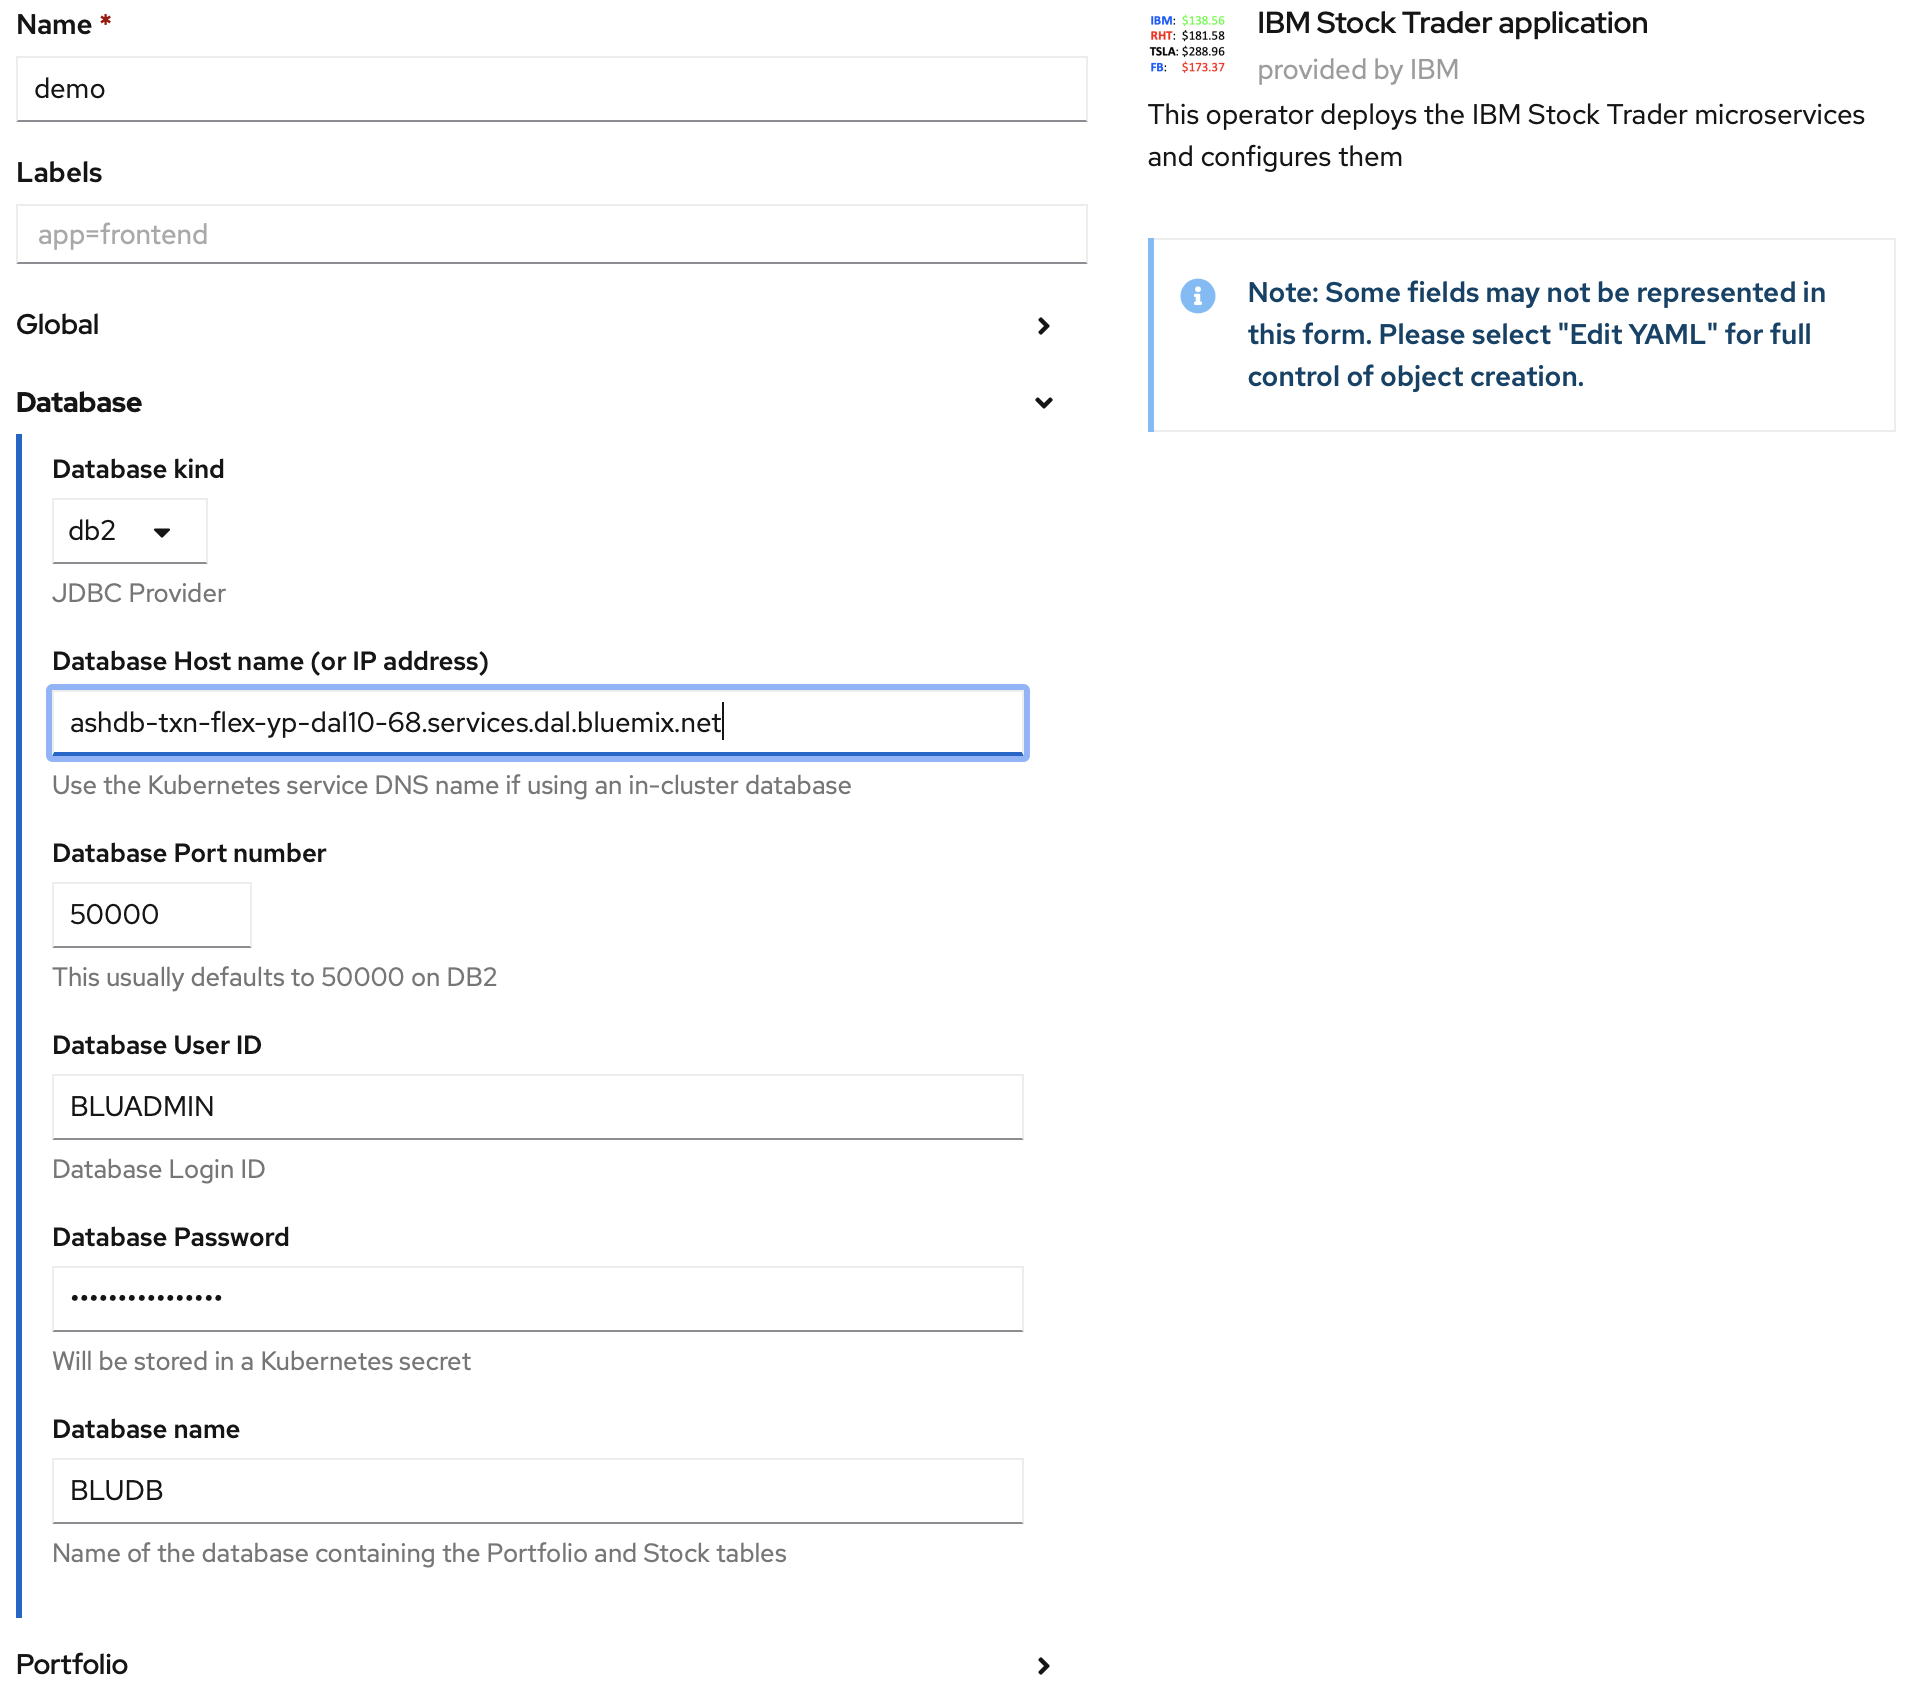Click the Portfolio and Stock tables helper text
Screen dimensions: 1910x1690
point(420,1553)
